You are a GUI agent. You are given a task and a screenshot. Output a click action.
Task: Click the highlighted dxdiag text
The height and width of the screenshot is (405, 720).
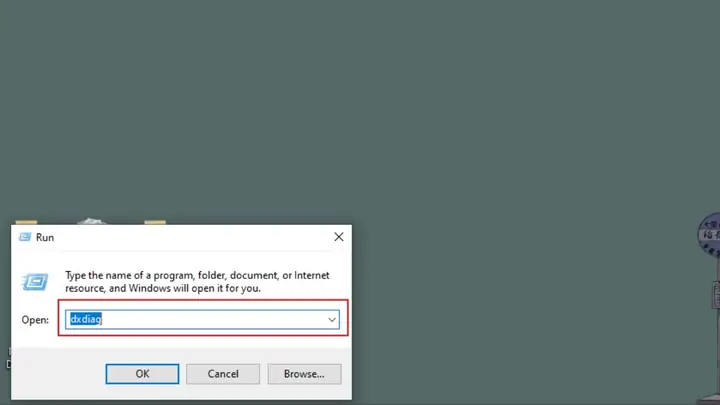pyautogui.click(x=85, y=319)
